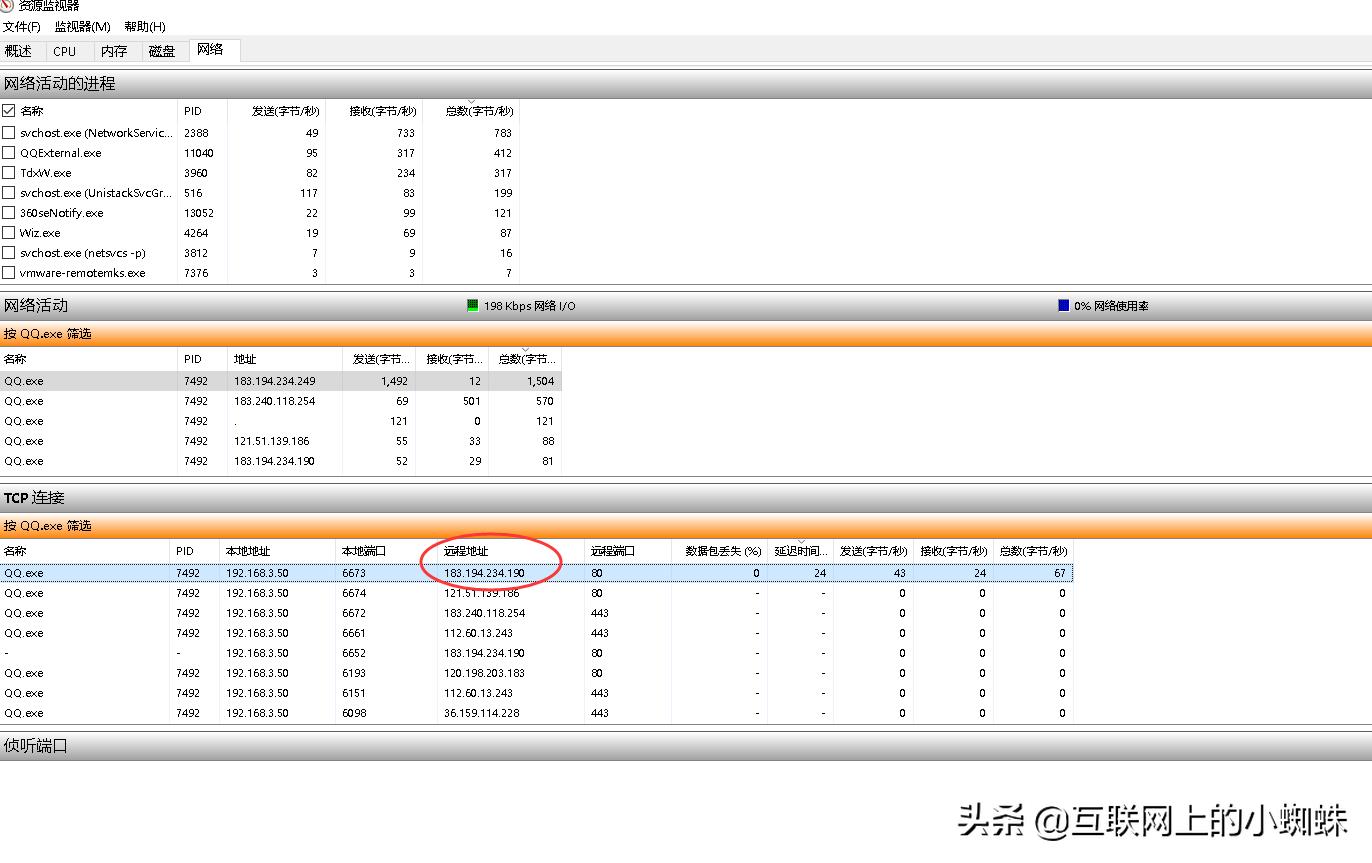Viewport: 1372px width, 863px height.
Task: Select network activity row with total 88
Action: pyautogui.click(x=281, y=441)
